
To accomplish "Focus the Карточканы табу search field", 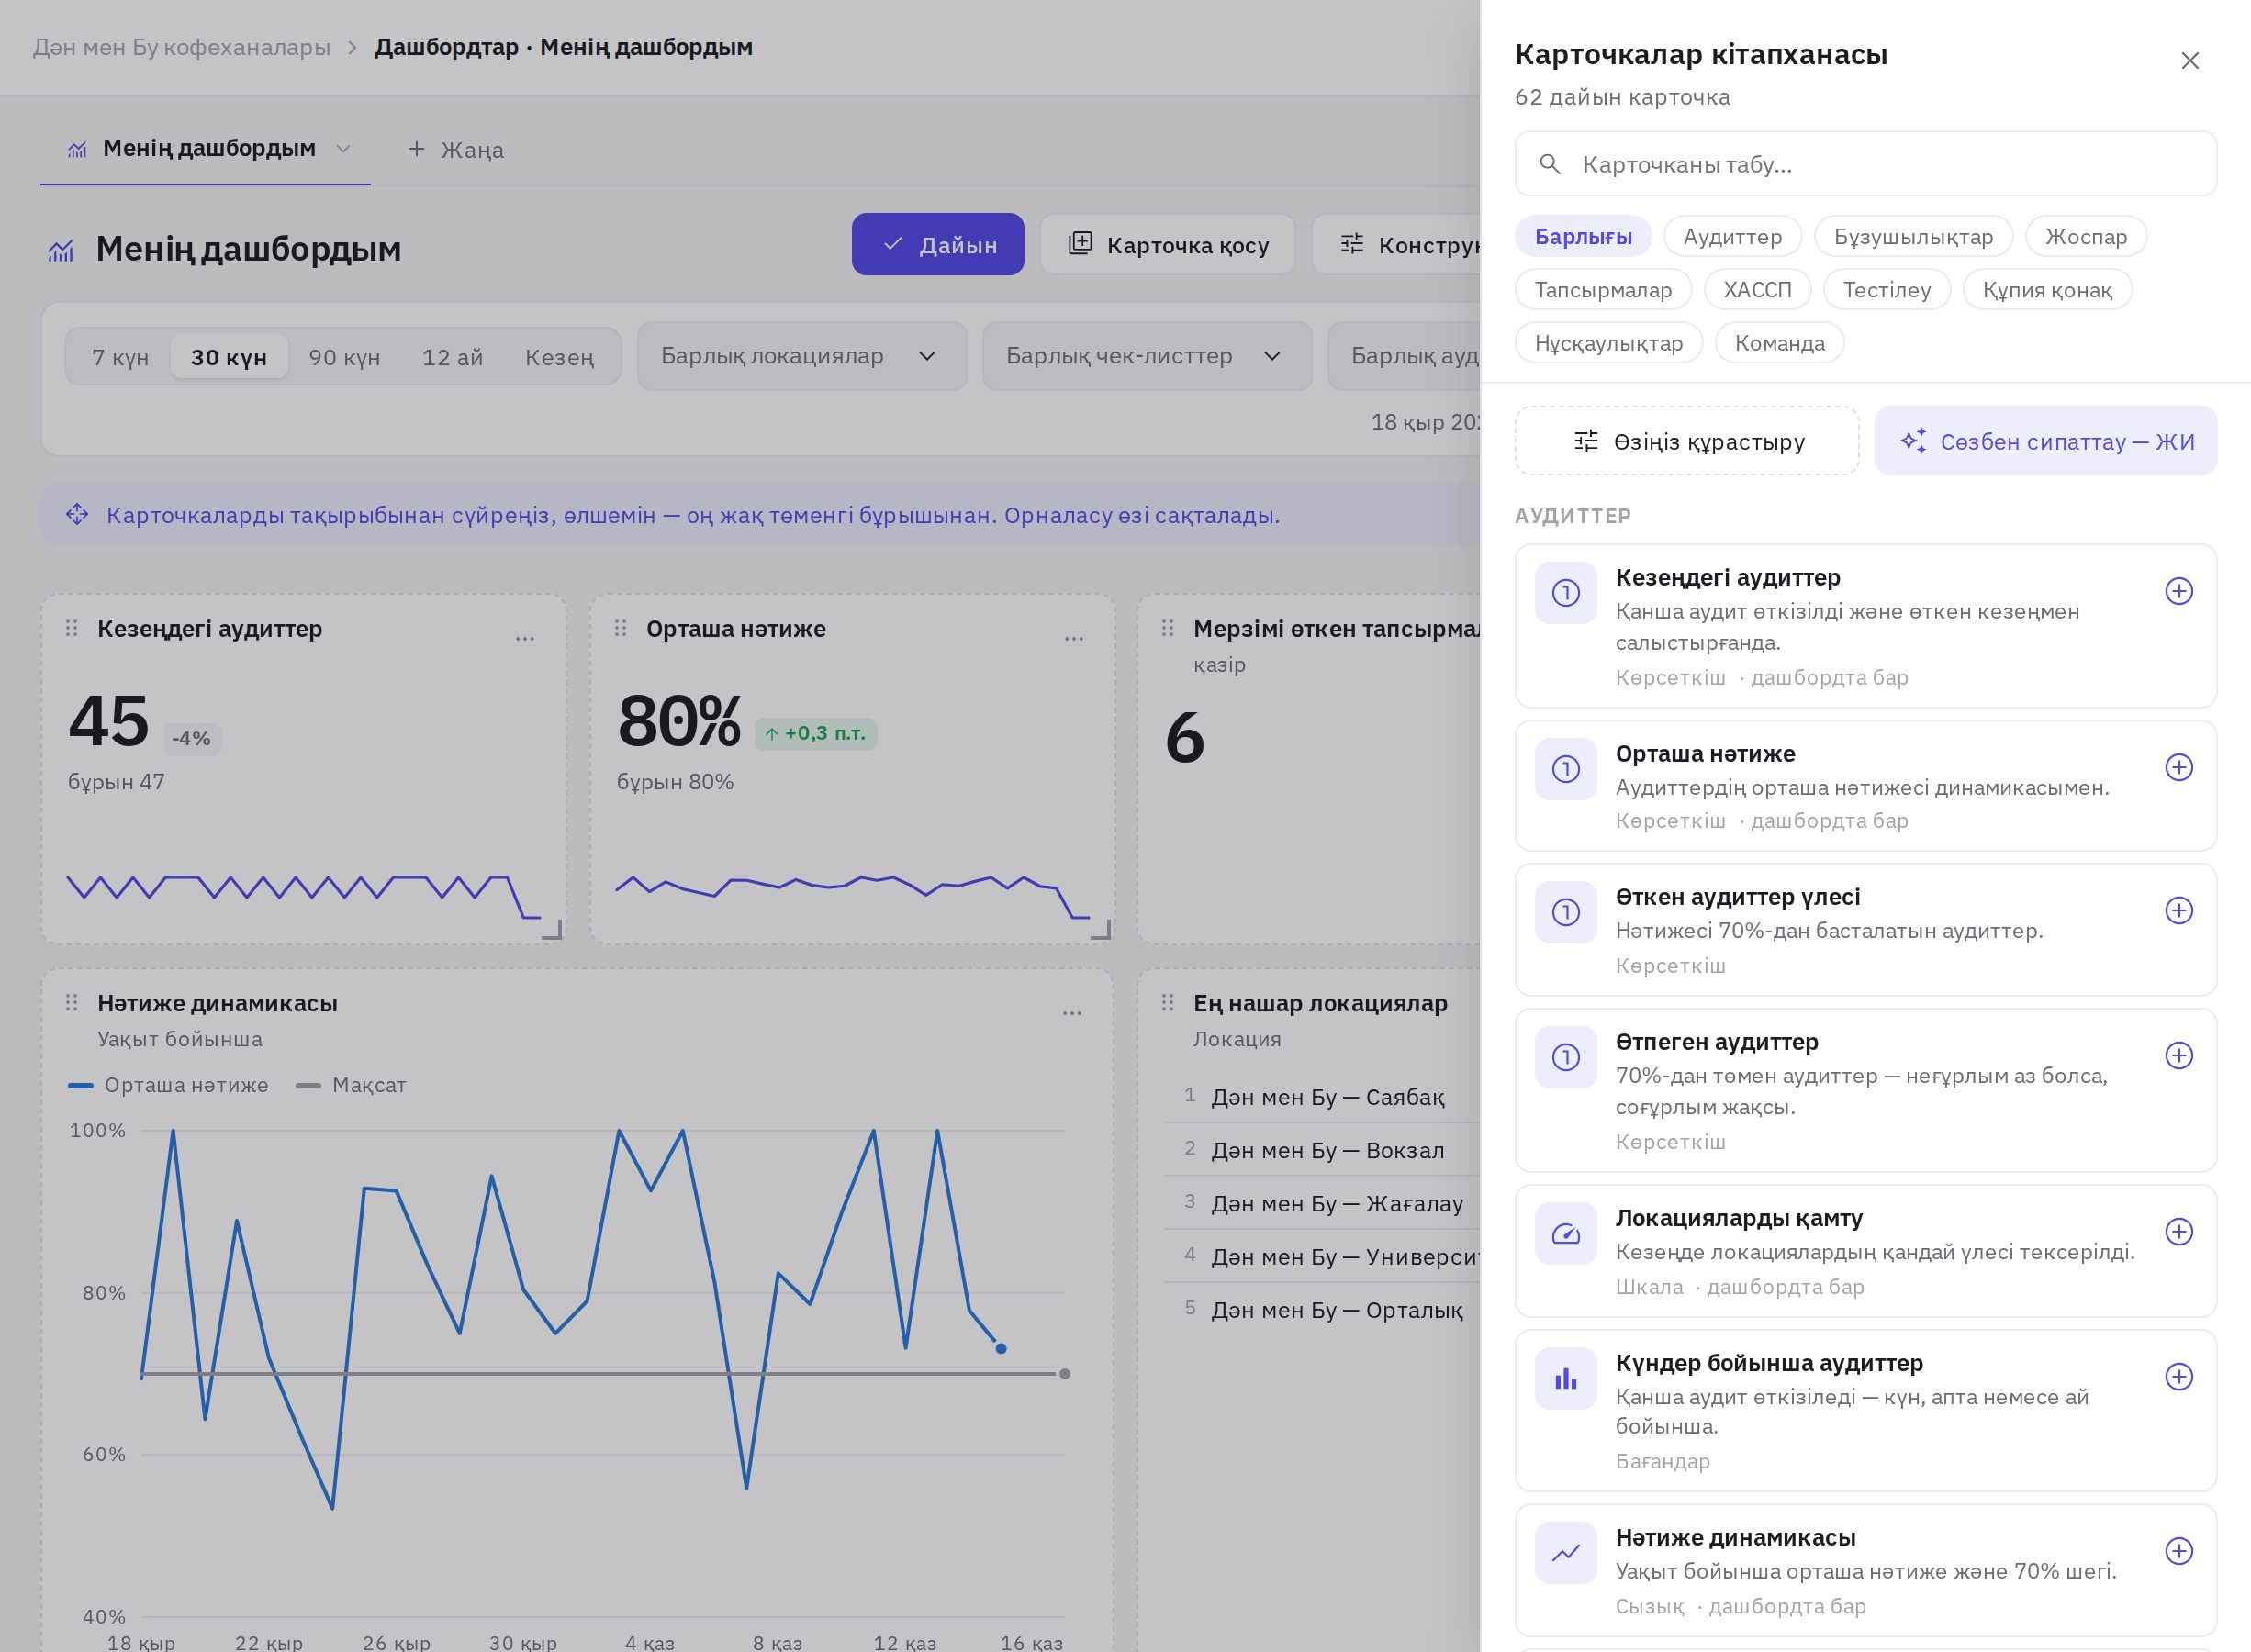I will click(x=1865, y=164).
